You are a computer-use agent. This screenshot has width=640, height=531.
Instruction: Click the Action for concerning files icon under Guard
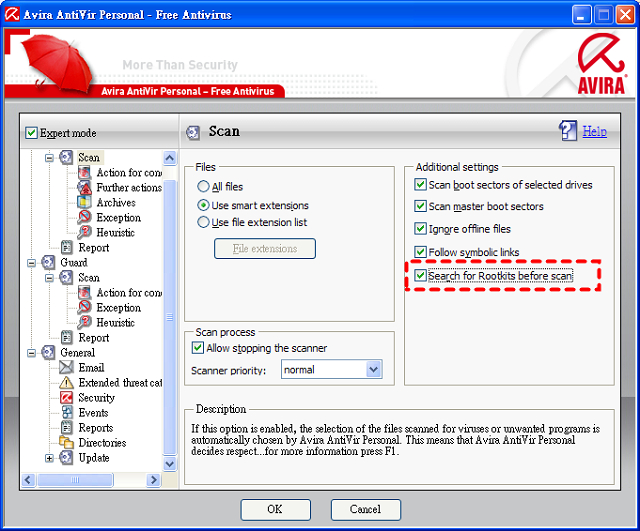(x=84, y=292)
